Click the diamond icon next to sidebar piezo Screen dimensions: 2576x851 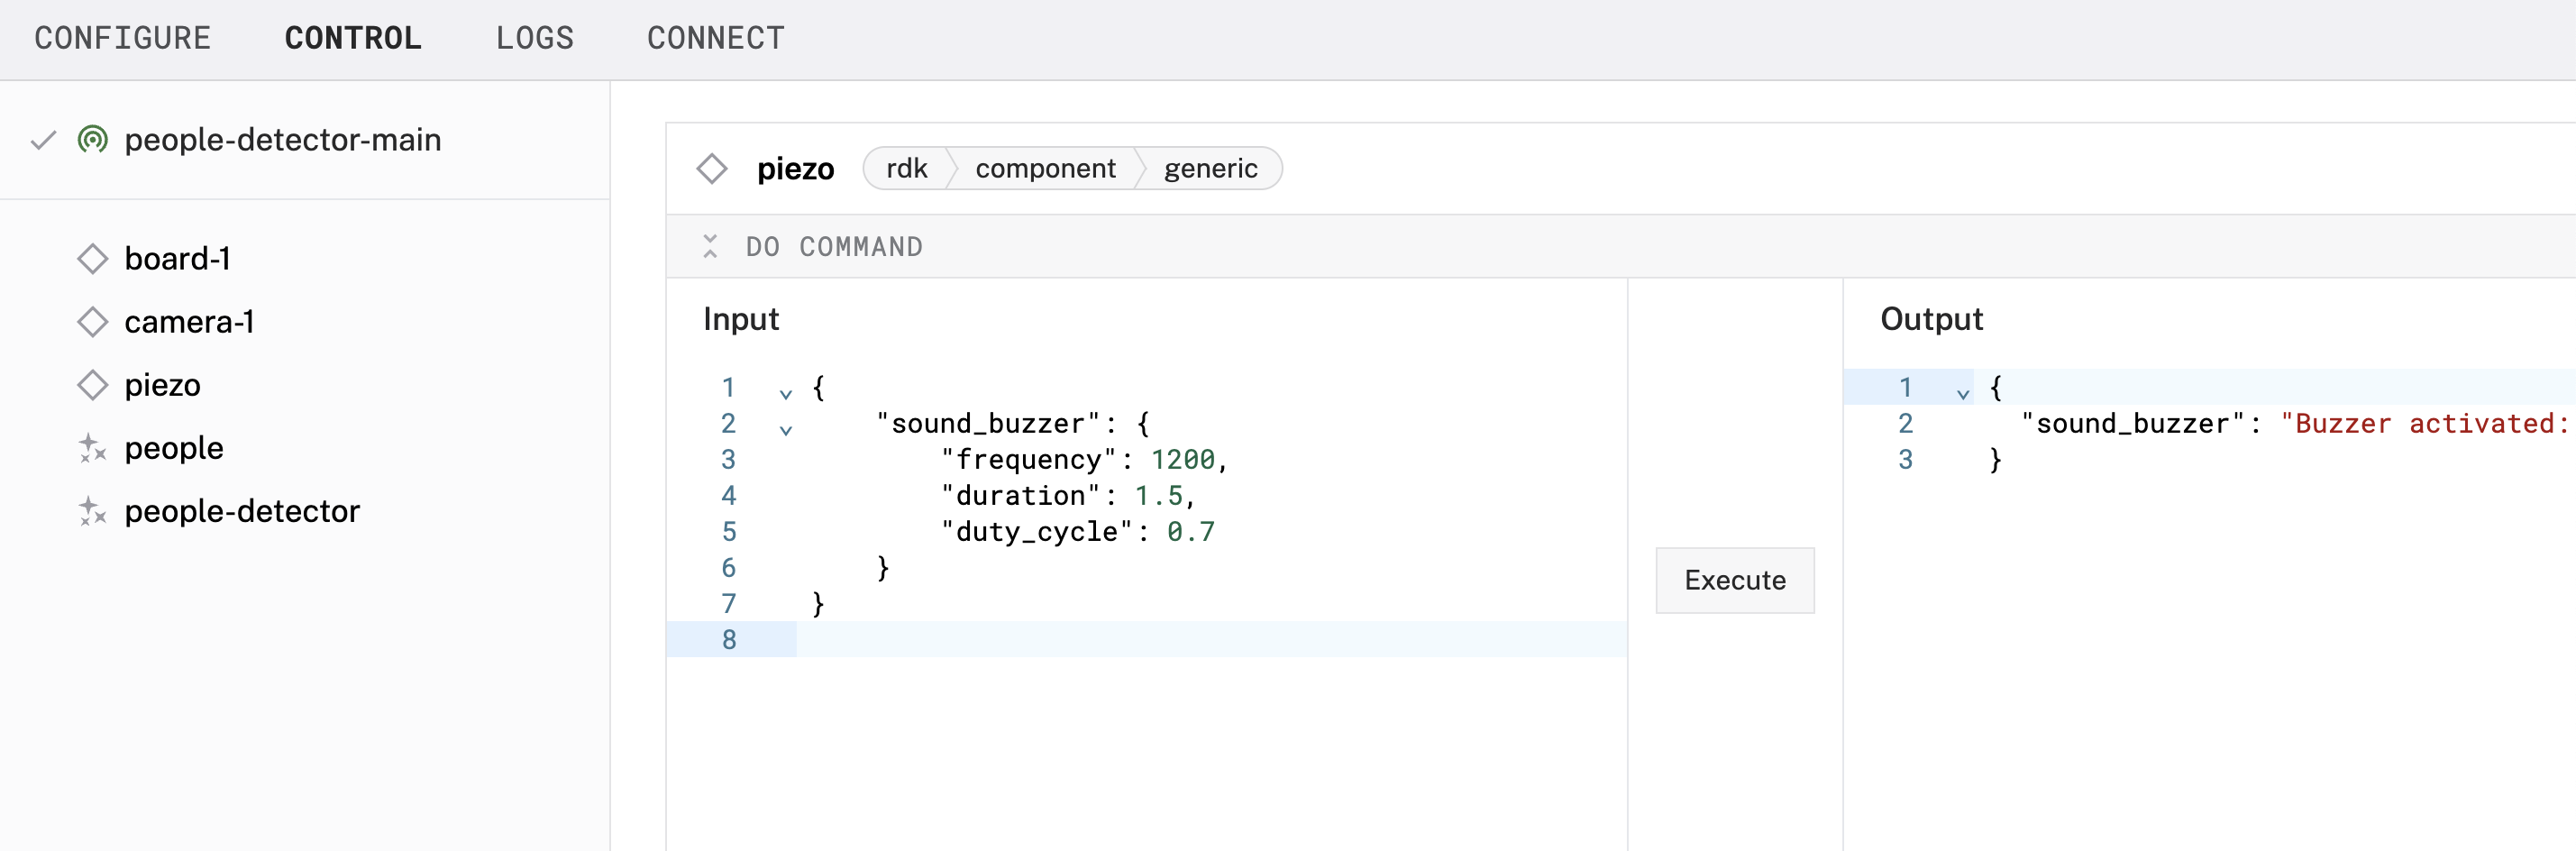93,385
